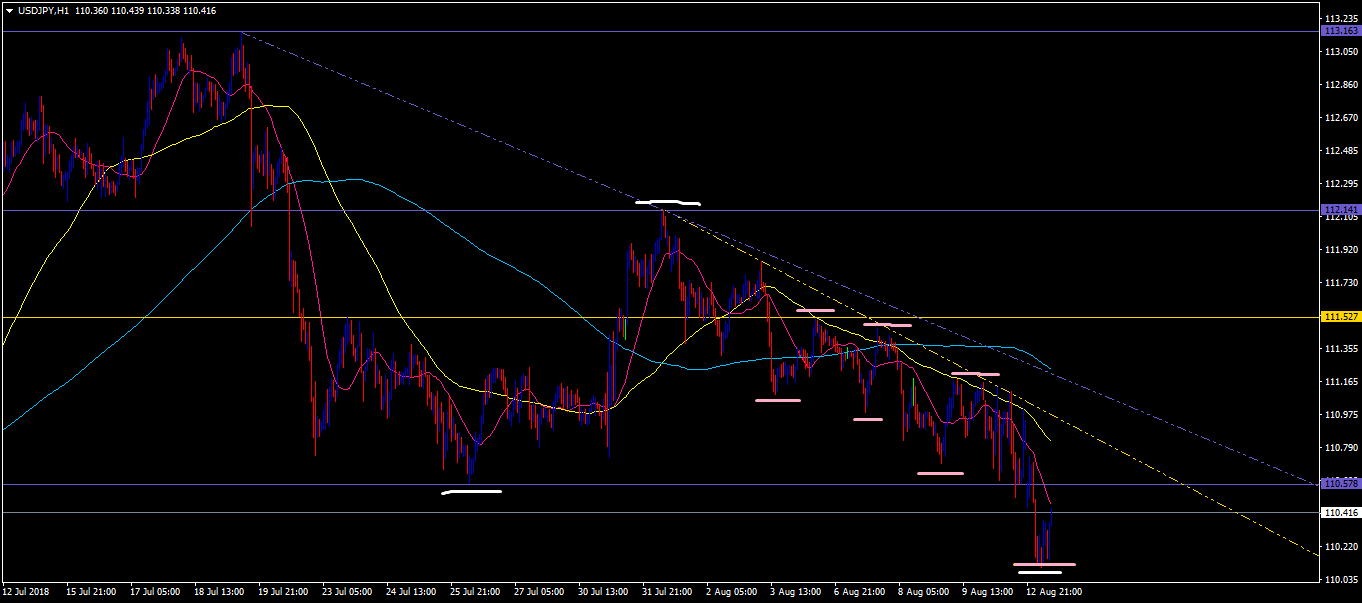Click the 110.790 price scale value
This screenshot has width=1362, height=603.
(1340, 448)
